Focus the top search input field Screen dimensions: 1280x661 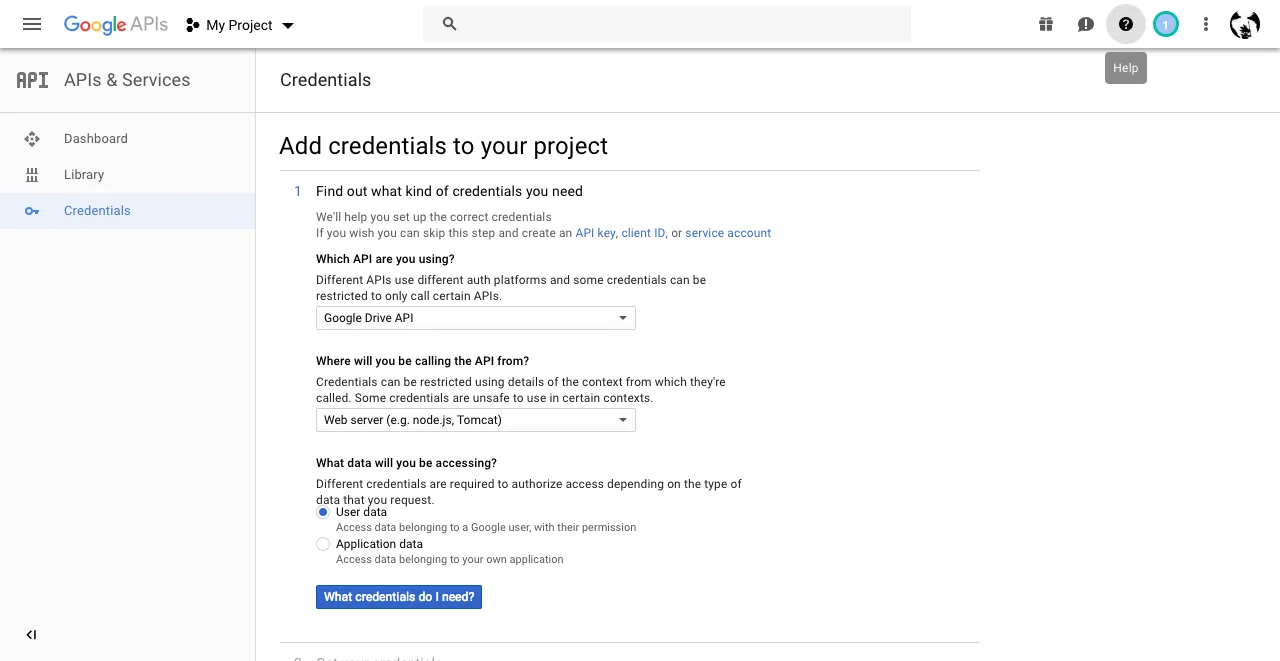click(x=667, y=24)
